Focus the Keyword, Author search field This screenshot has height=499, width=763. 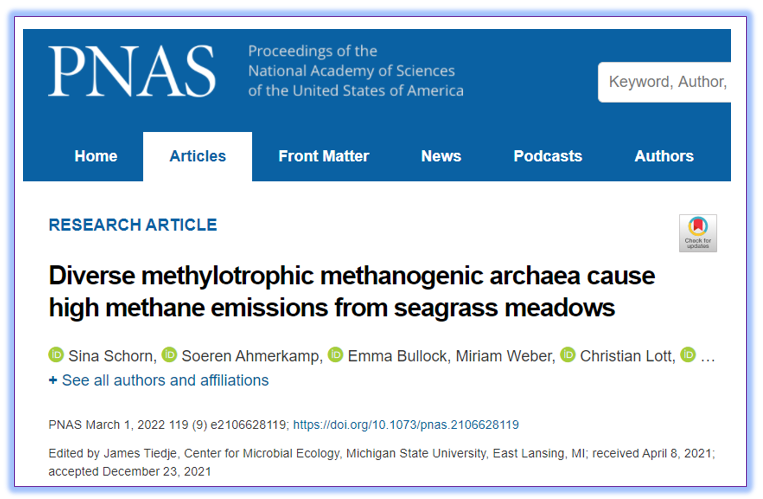click(664, 82)
